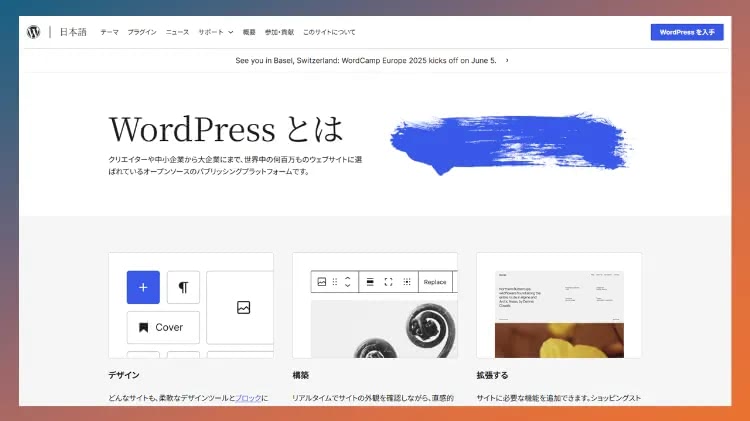Screen dimensions: 750x421
Task: Open the WordCamp Europe 2025 announcement link
Action: tap(366, 60)
